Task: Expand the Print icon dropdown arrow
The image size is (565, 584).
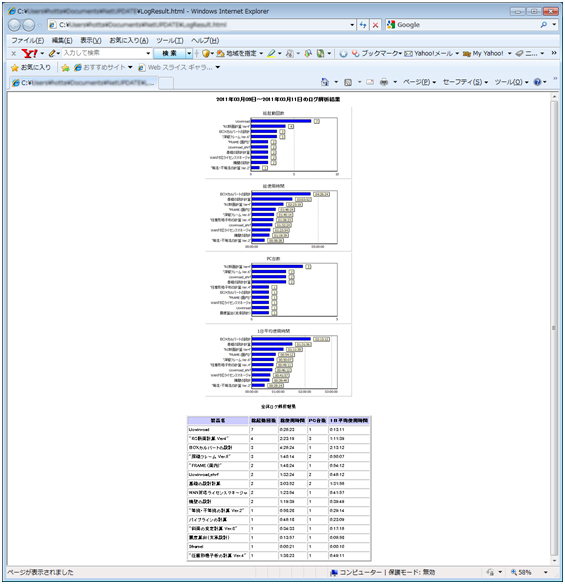Action: (395, 82)
